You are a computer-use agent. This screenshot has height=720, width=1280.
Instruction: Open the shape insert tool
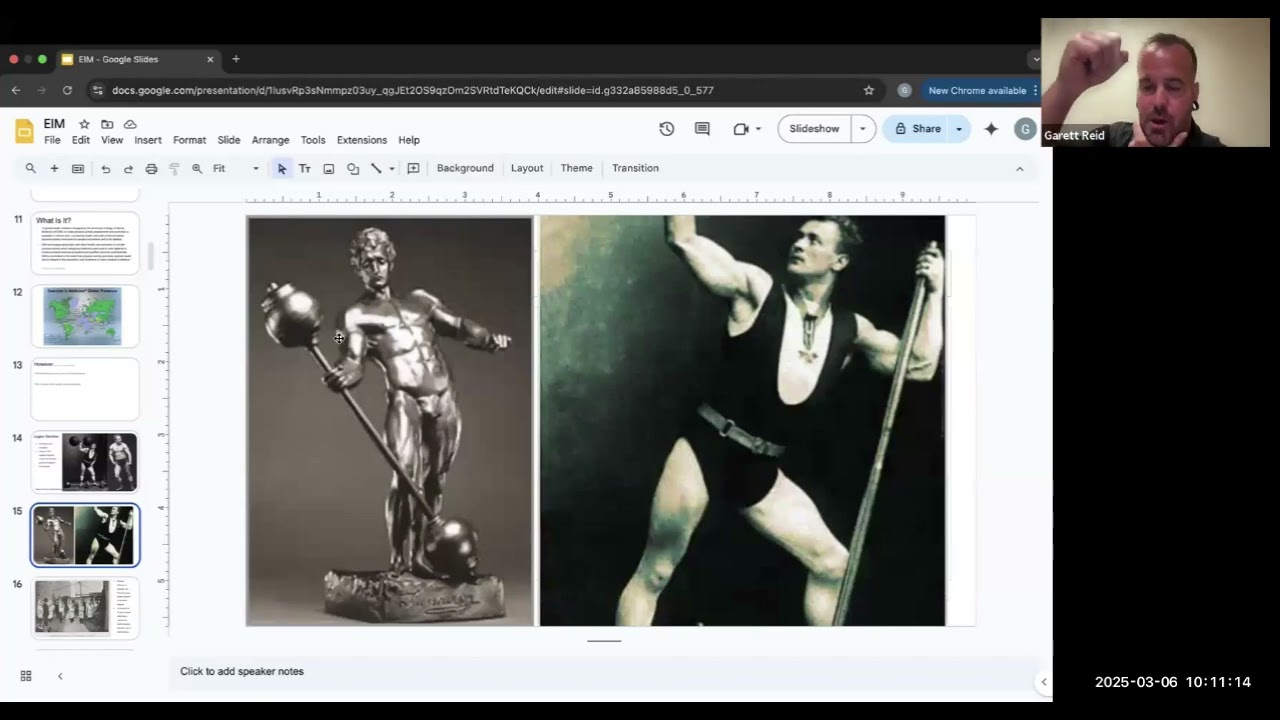tap(353, 169)
